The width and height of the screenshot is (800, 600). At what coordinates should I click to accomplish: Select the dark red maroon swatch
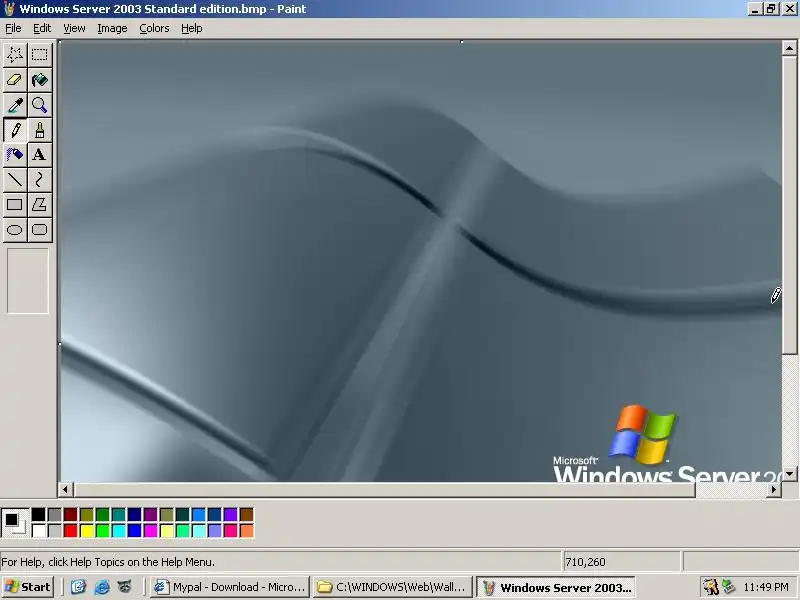[x=70, y=514]
